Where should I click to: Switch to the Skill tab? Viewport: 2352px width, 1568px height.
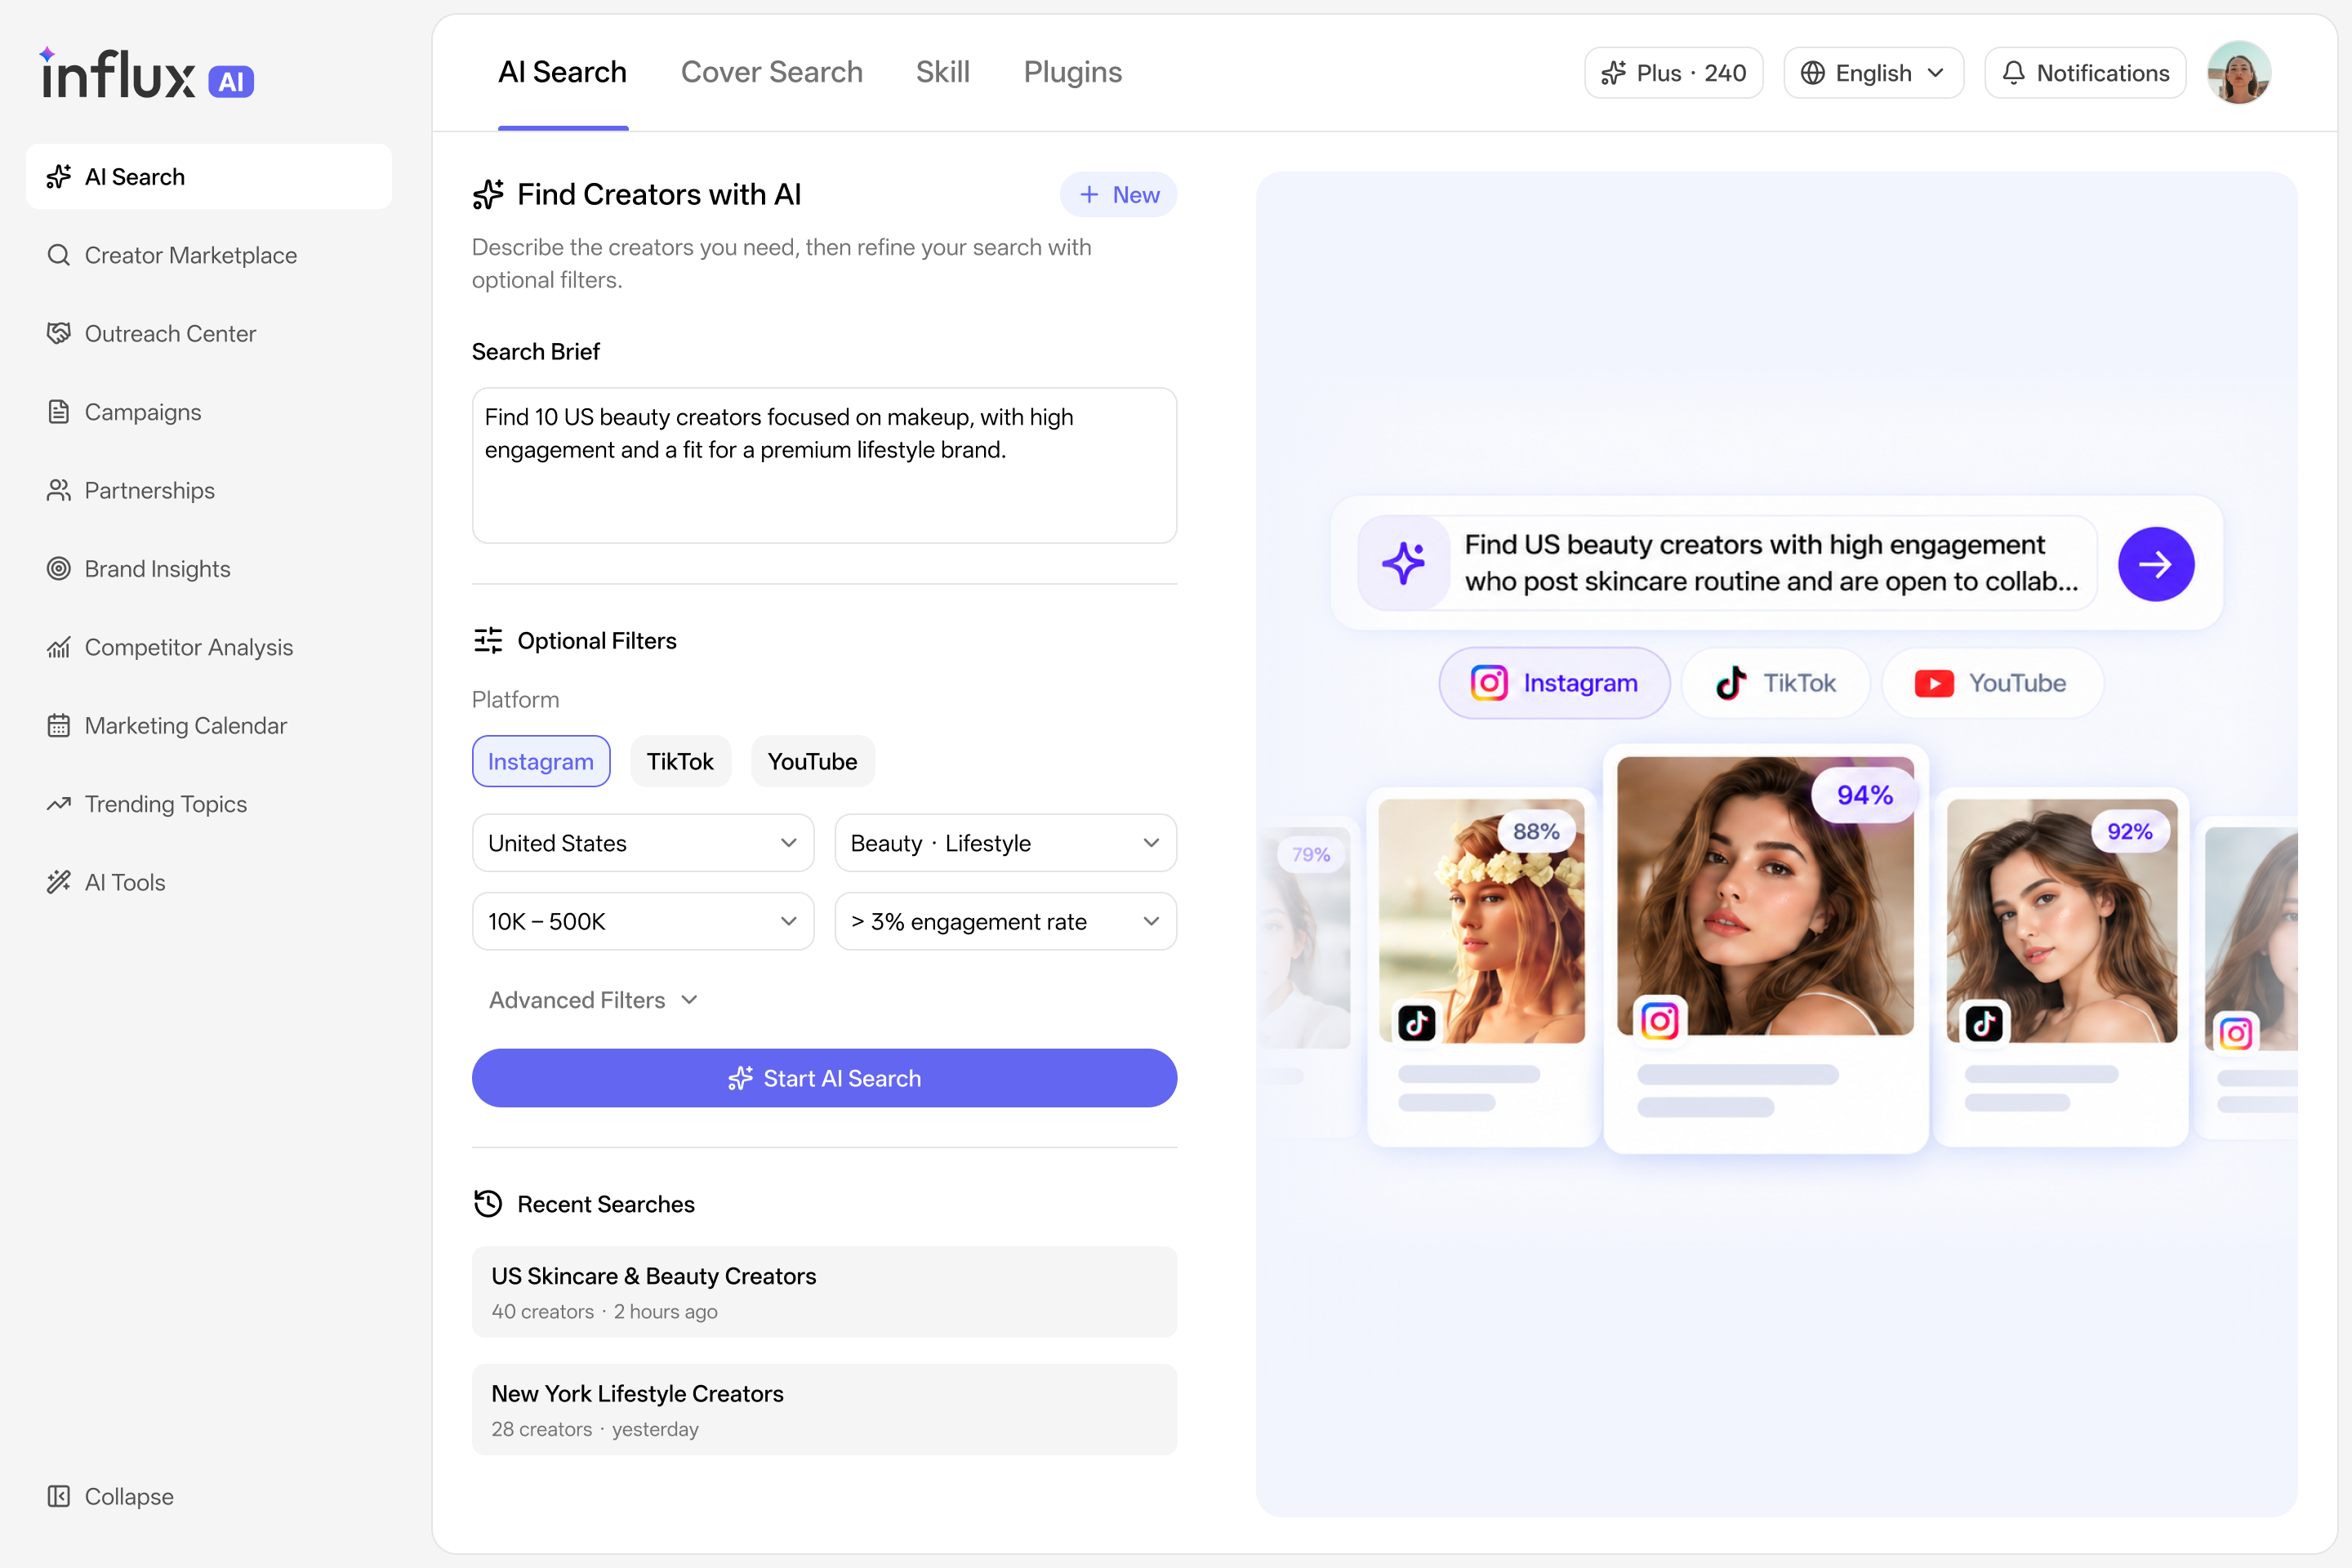coord(942,72)
